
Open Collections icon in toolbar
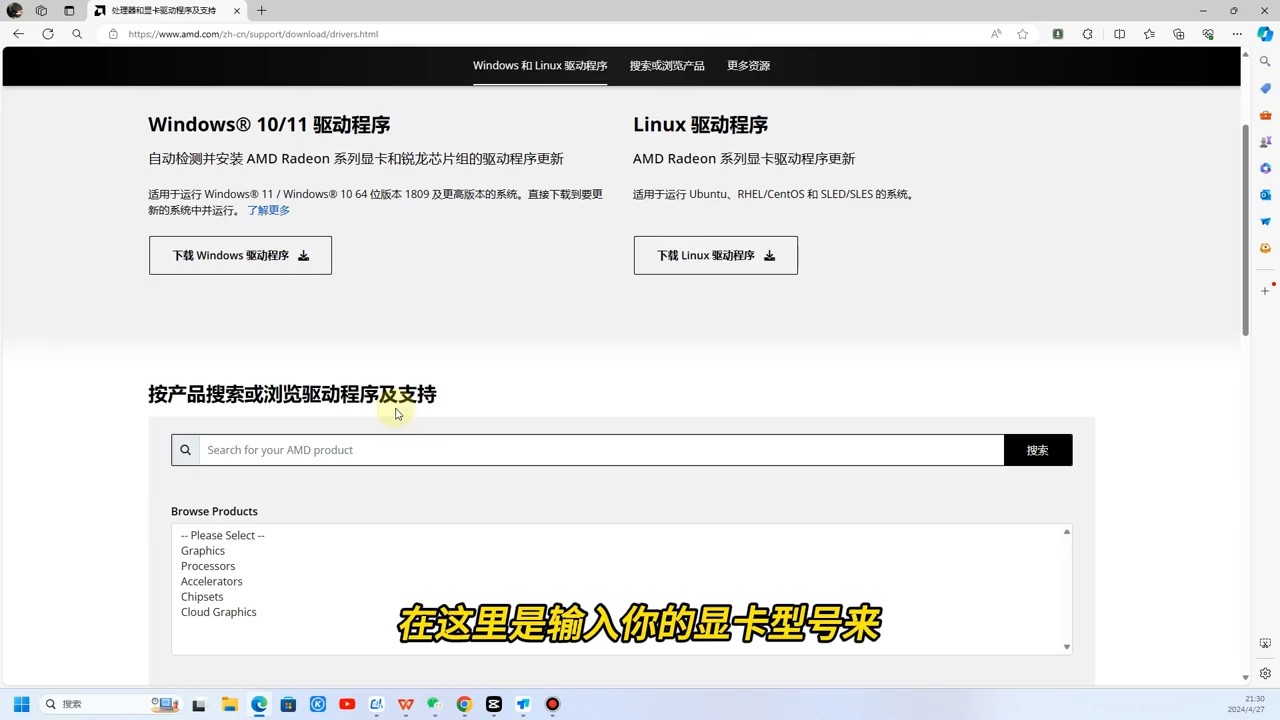point(1179,34)
